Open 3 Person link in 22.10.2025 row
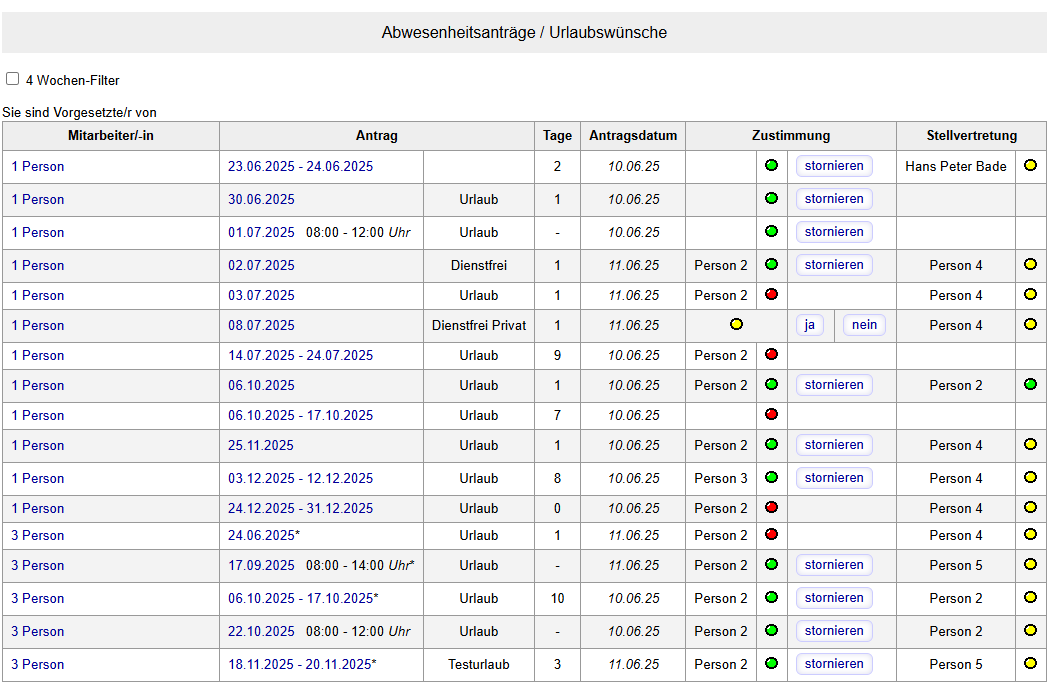1057x692 pixels. 38,631
